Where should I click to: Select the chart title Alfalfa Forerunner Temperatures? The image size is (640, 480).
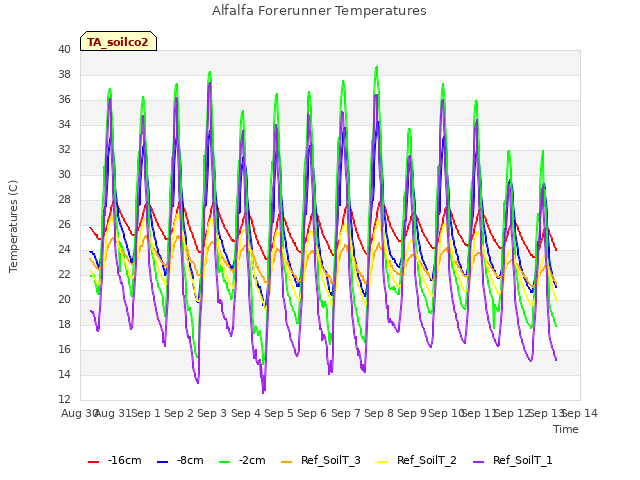point(319,10)
